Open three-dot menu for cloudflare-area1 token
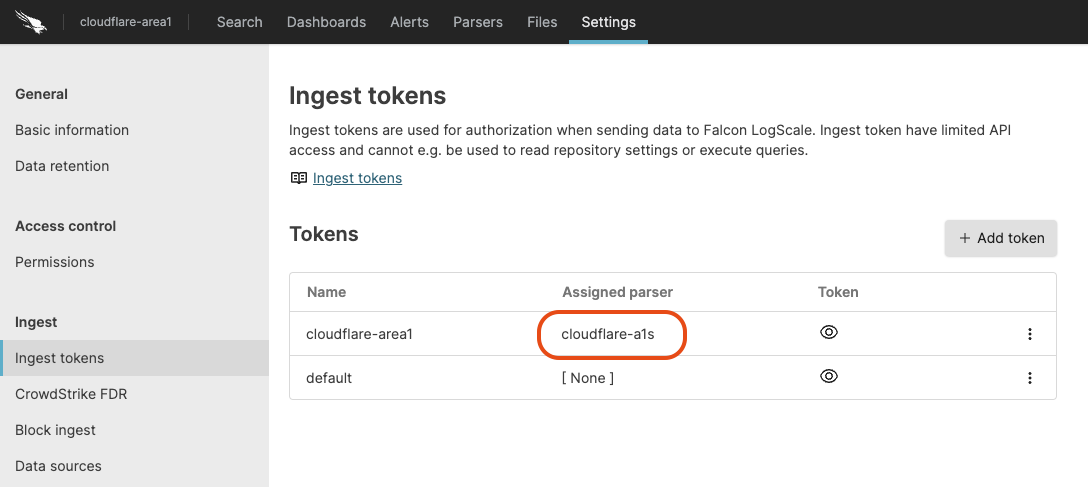The height and width of the screenshot is (487, 1088). [x=1030, y=334]
